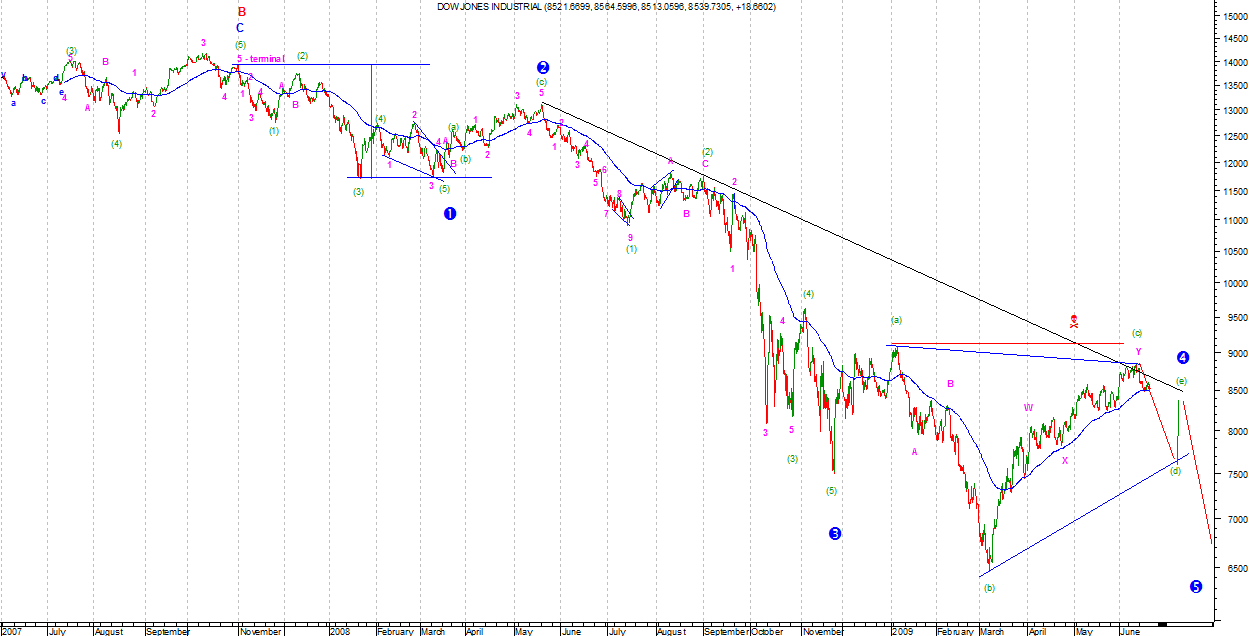This screenshot has height=636, width=1250.
Task: Click the 15000 price axis label
Action: click(x=1232, y=15)
